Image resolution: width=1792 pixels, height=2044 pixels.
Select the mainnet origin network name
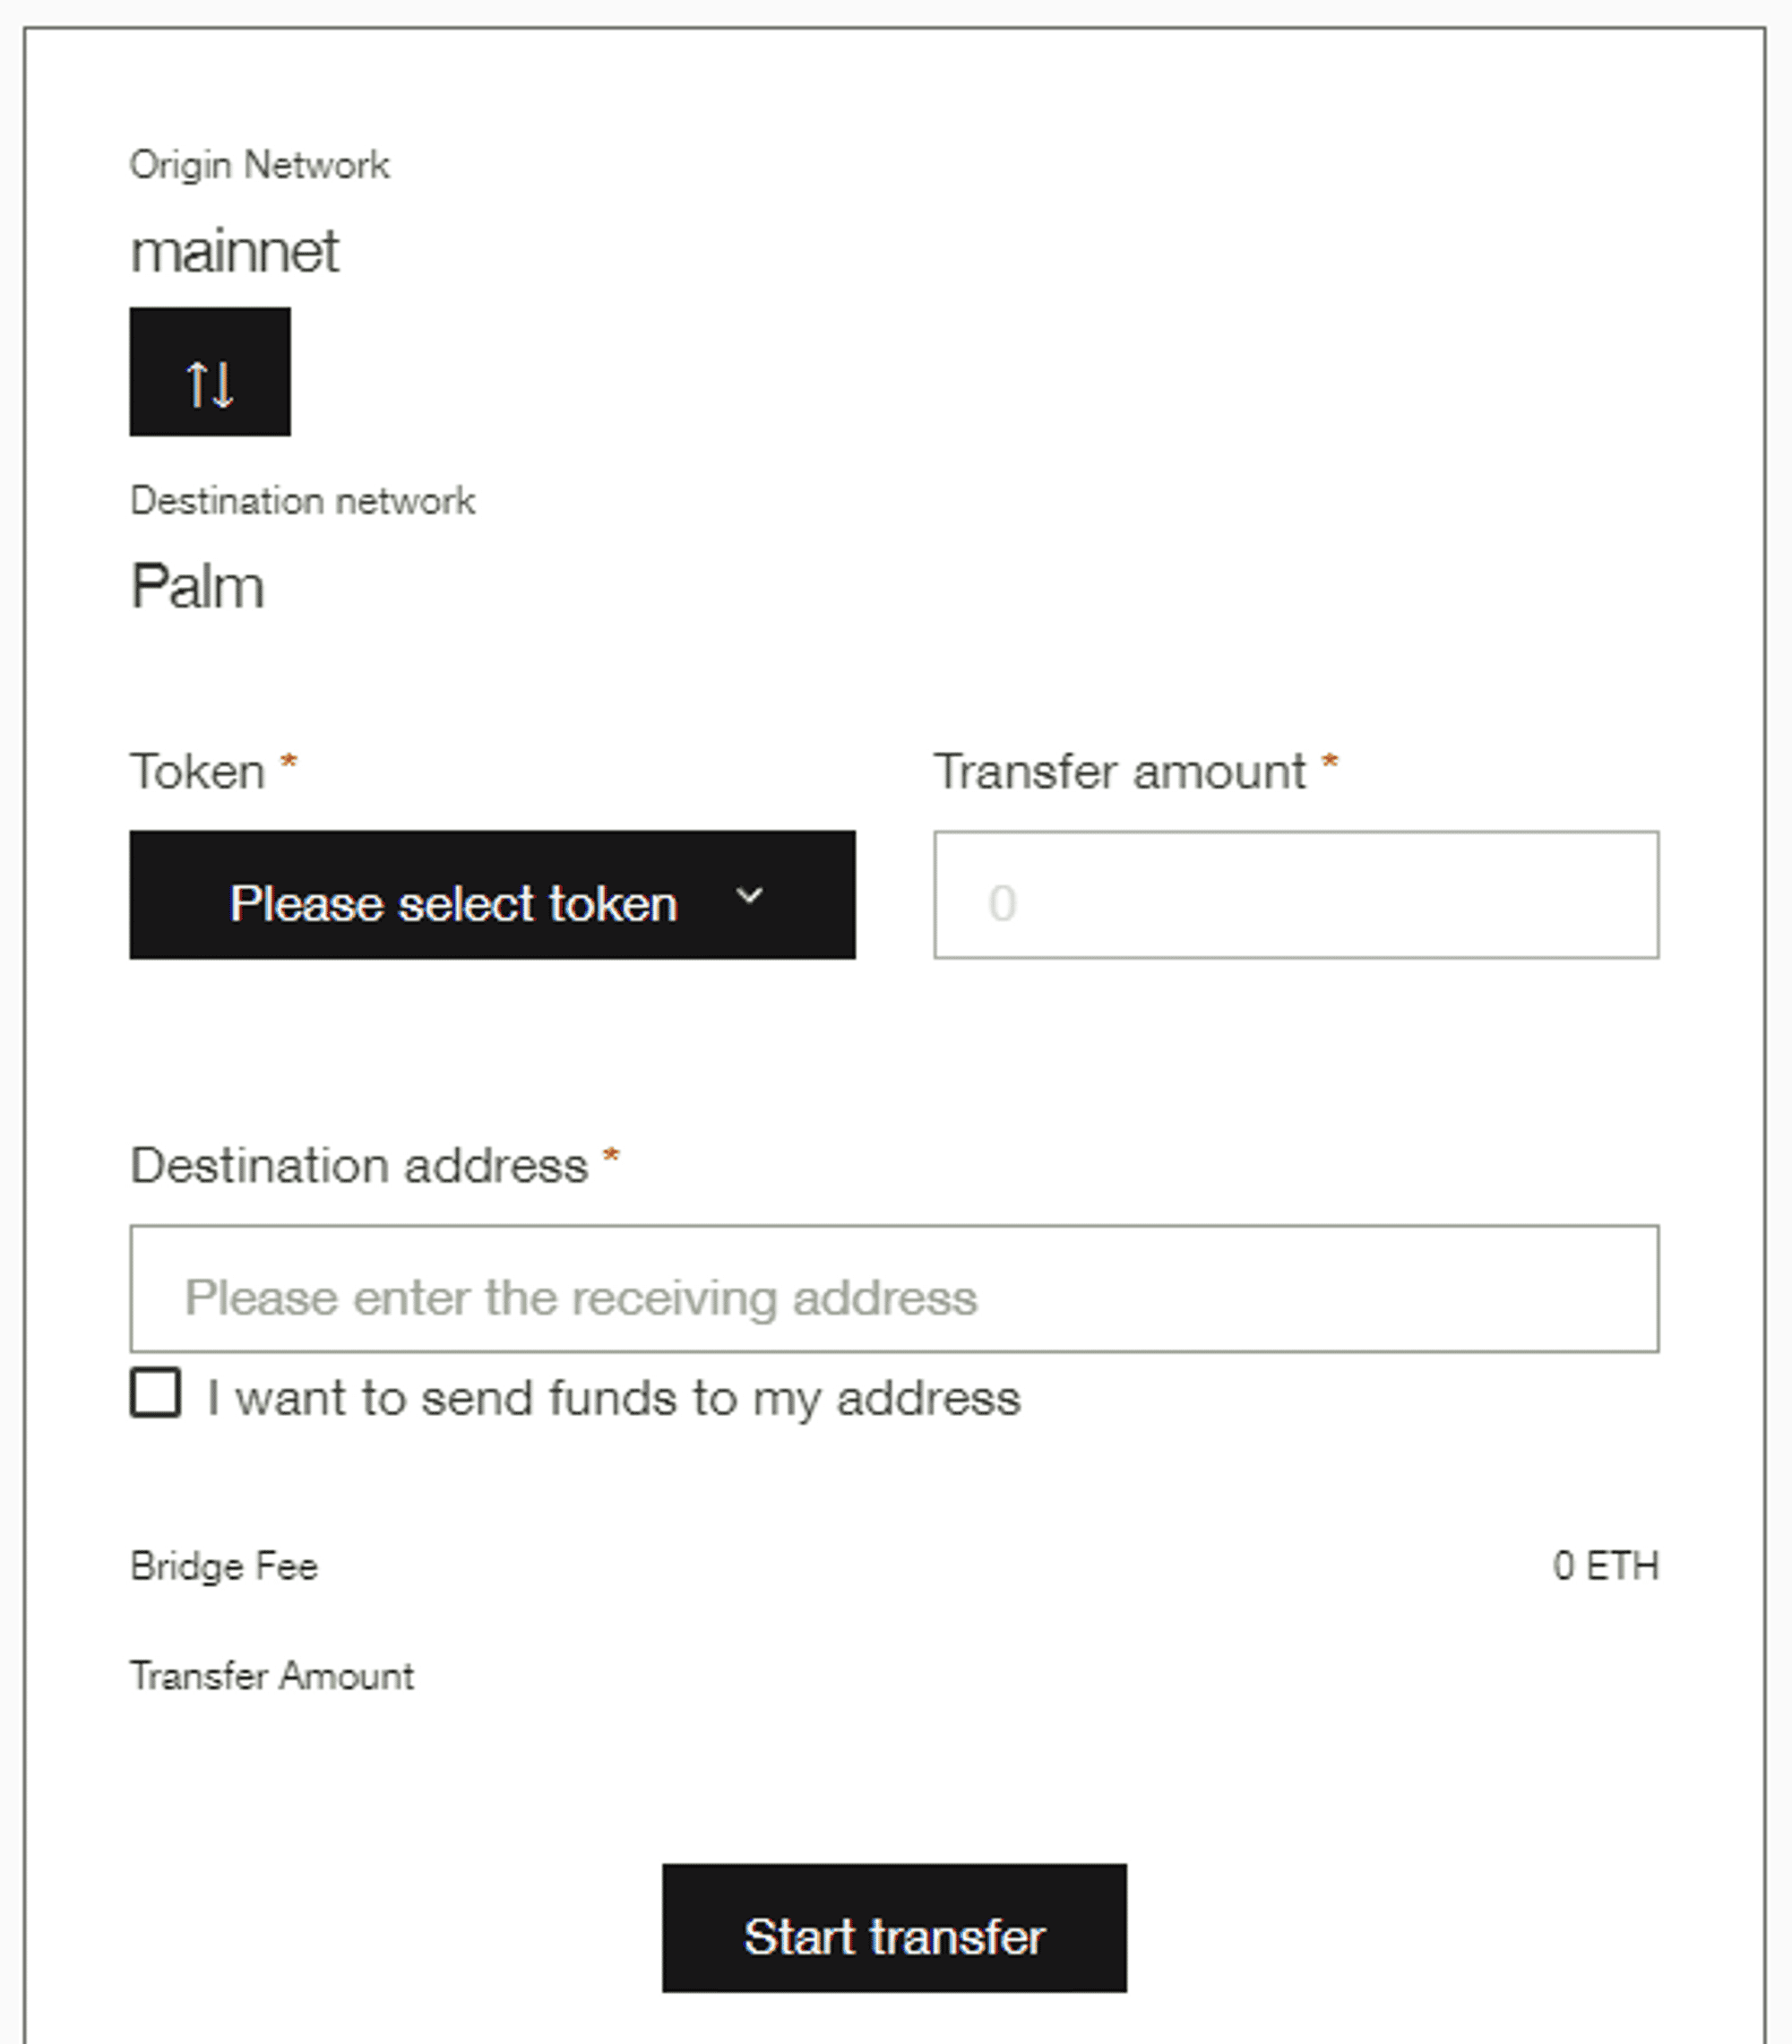click(x=235, y=251)
